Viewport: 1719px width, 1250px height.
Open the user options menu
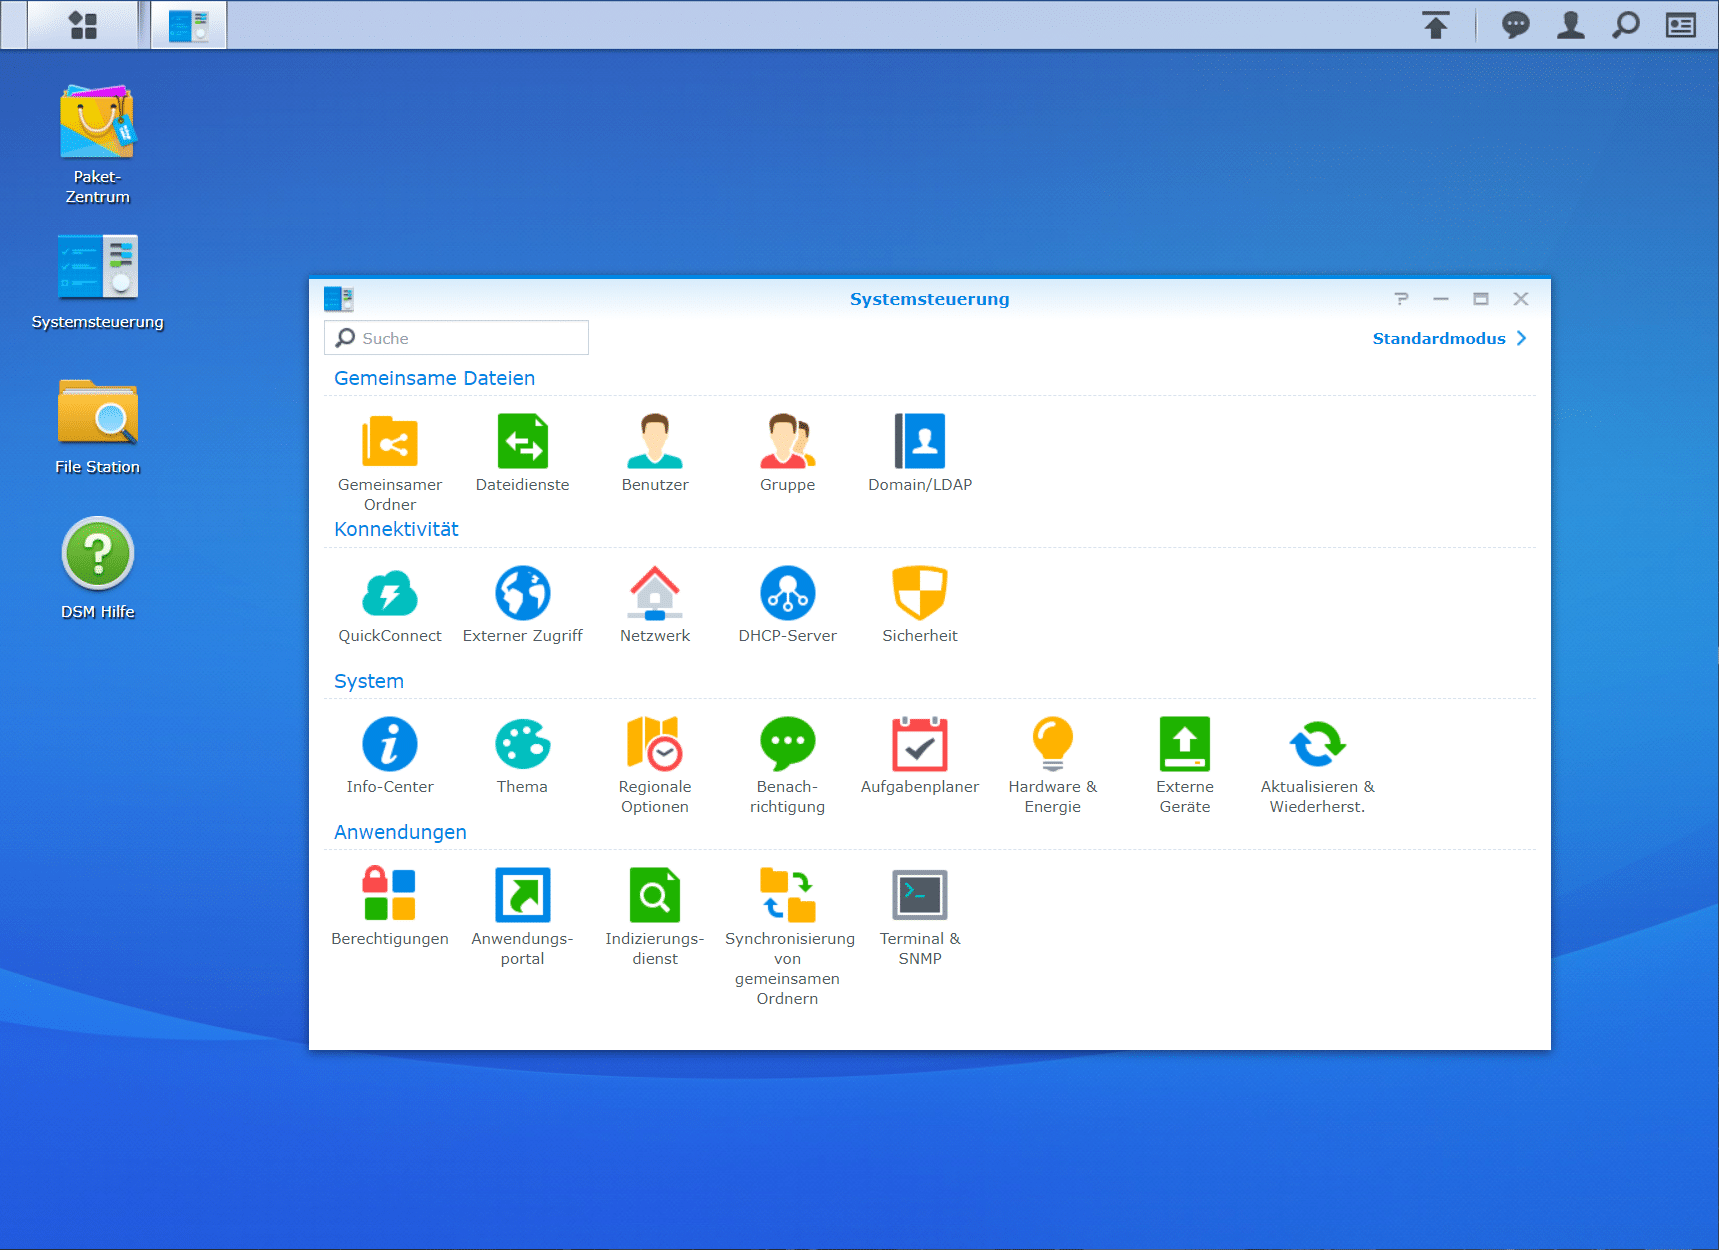click(x=1570, y=25)
